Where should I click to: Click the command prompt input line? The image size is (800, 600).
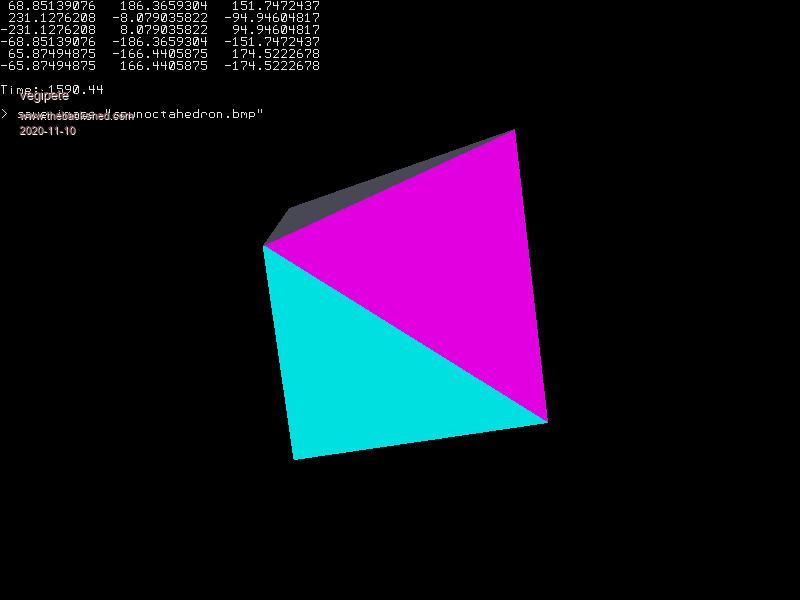[140, 115]
